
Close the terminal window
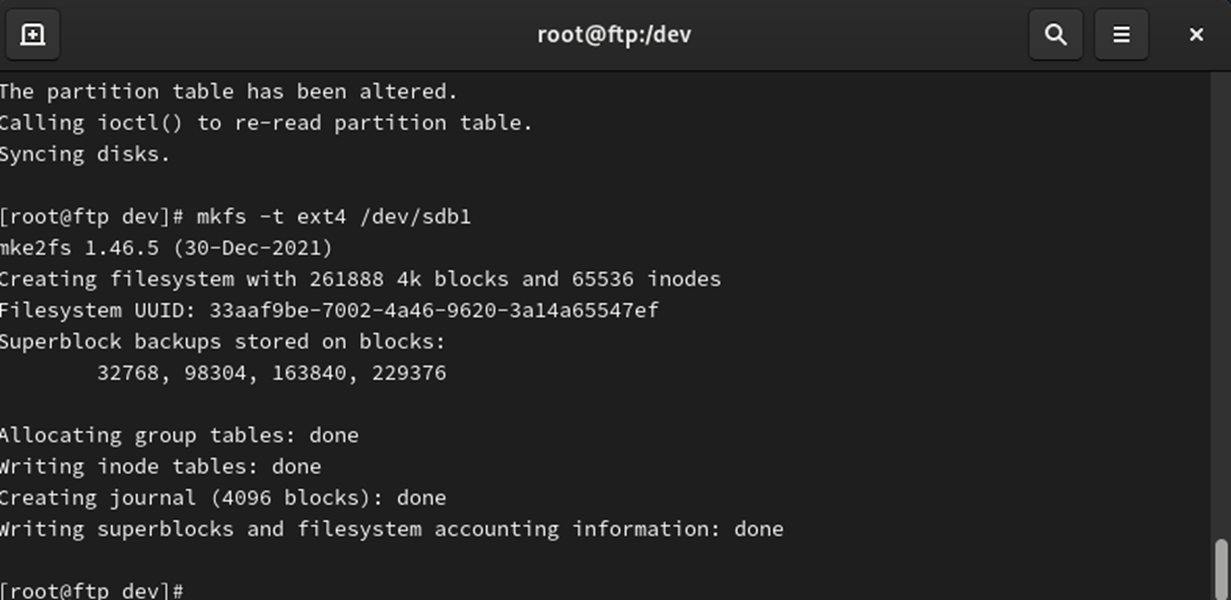tap(1196, 35)
